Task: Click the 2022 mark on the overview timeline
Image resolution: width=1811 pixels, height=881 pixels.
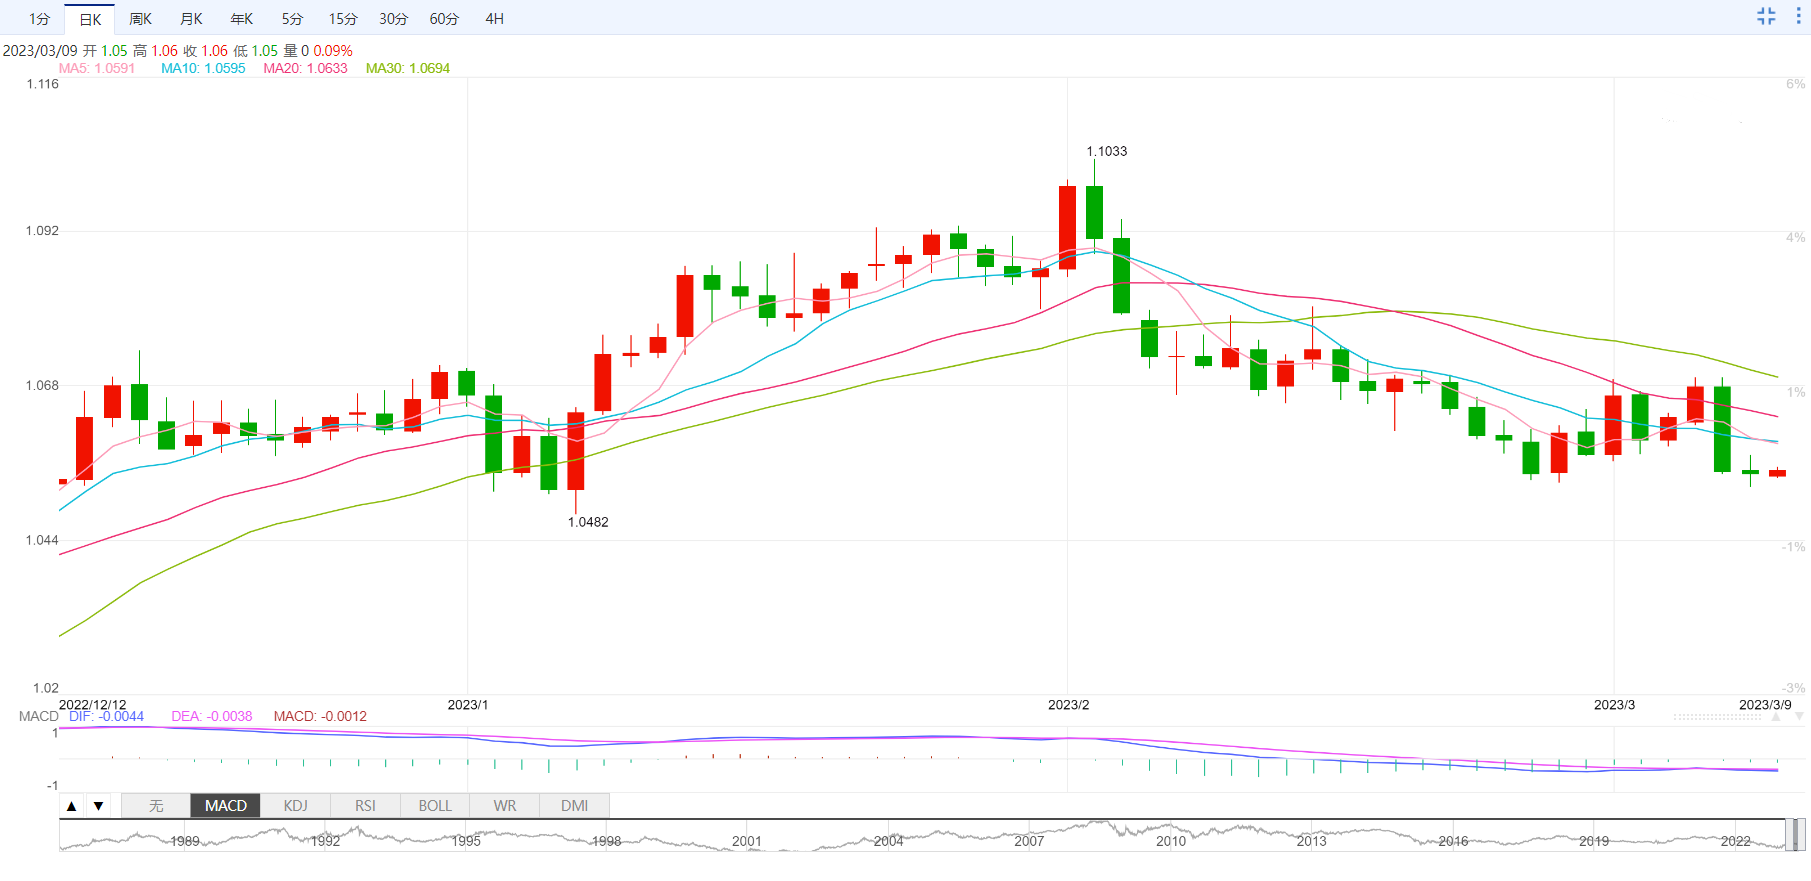Action: [x=1735, y=841]
